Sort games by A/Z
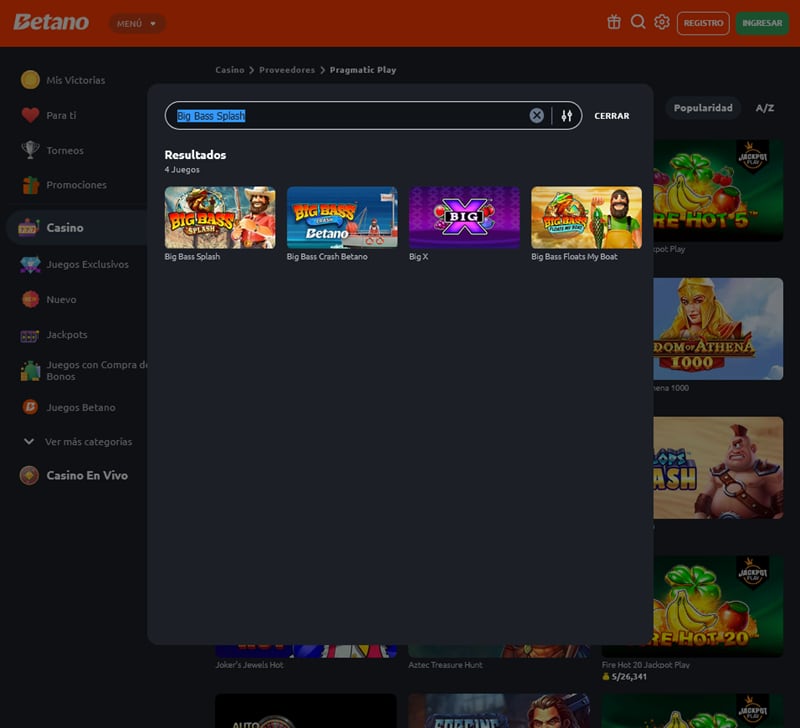This screenshot has height=728, width=800. click(764, 108)
